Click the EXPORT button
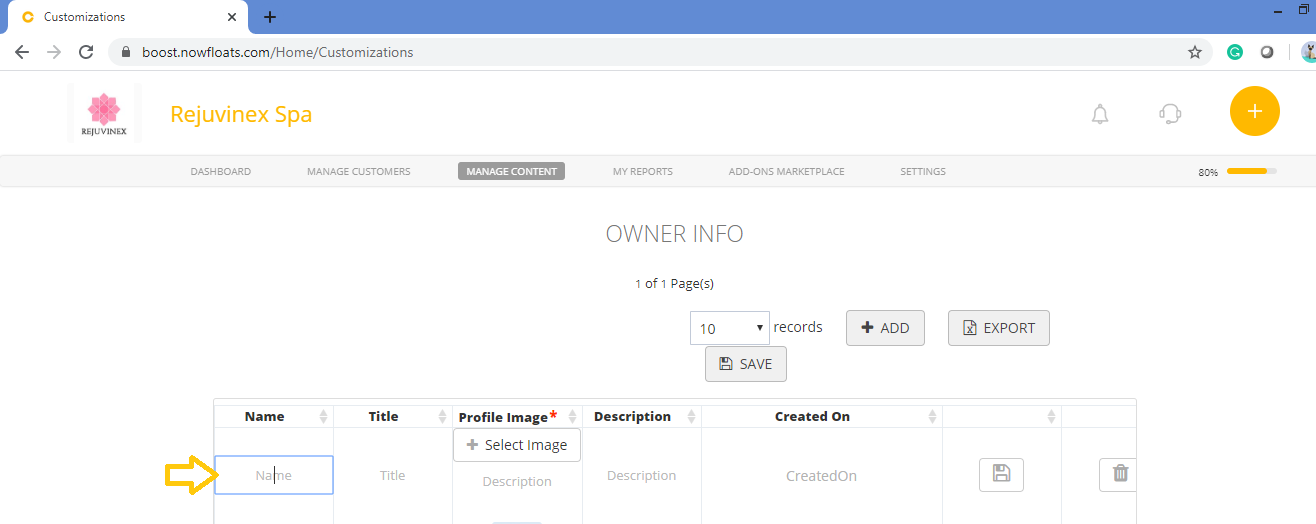This screenshot has height=524, width=1316. [x=999, y=328]
